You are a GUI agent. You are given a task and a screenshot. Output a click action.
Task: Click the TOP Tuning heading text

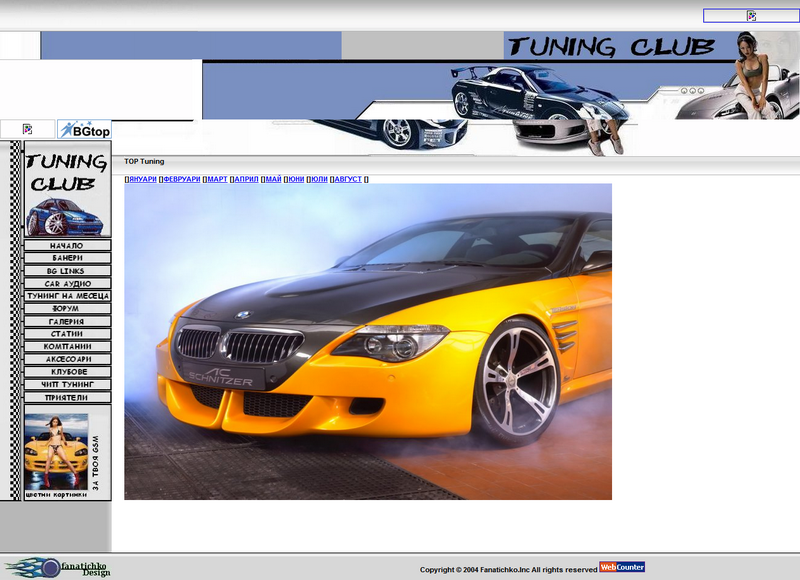(144, 161)
